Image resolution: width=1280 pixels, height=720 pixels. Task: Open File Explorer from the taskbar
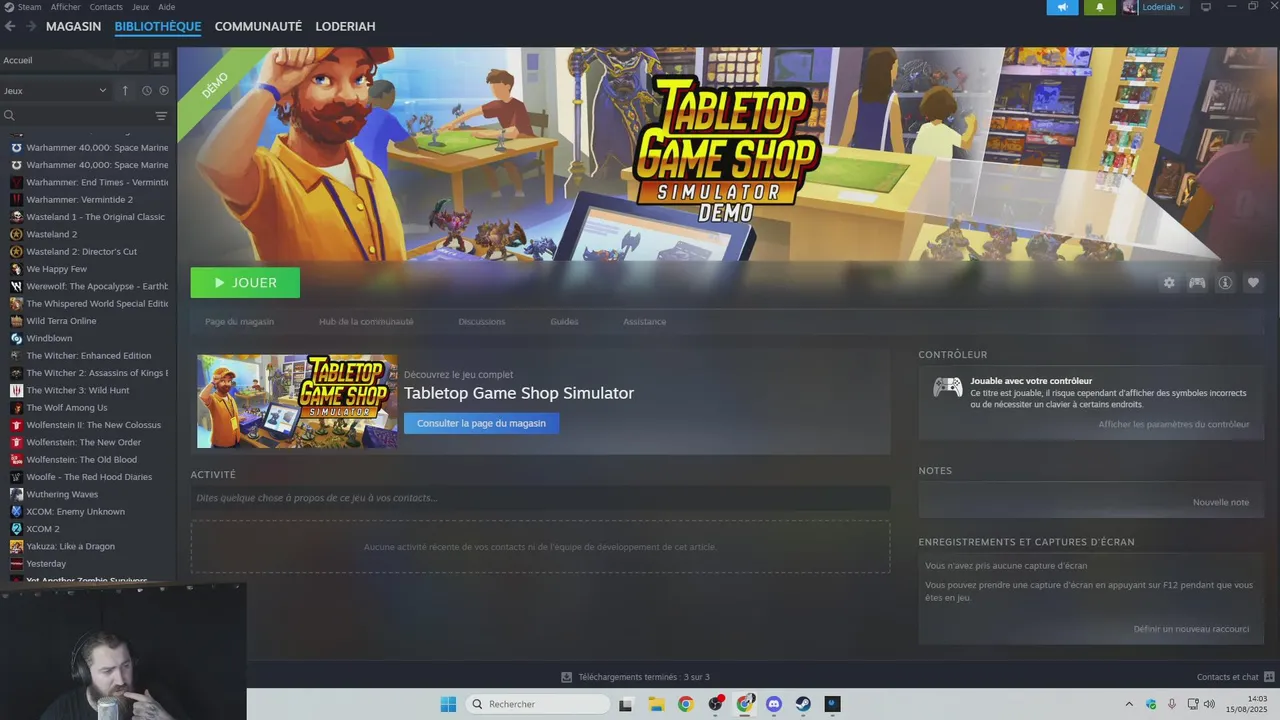tap(656, 704)
